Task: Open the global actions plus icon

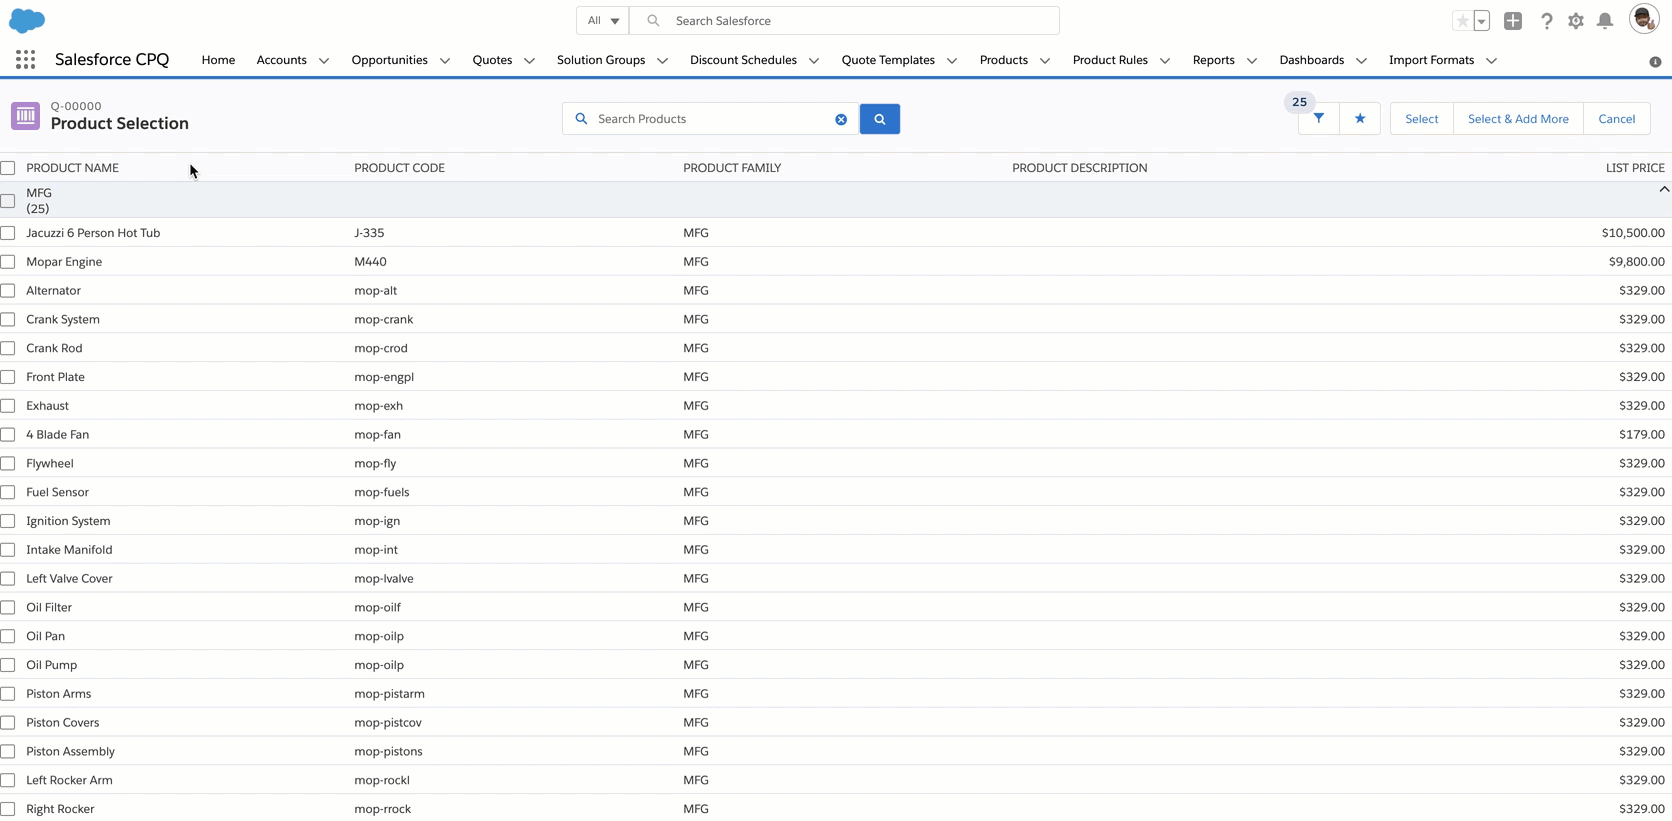Action: click(1512, 21)
